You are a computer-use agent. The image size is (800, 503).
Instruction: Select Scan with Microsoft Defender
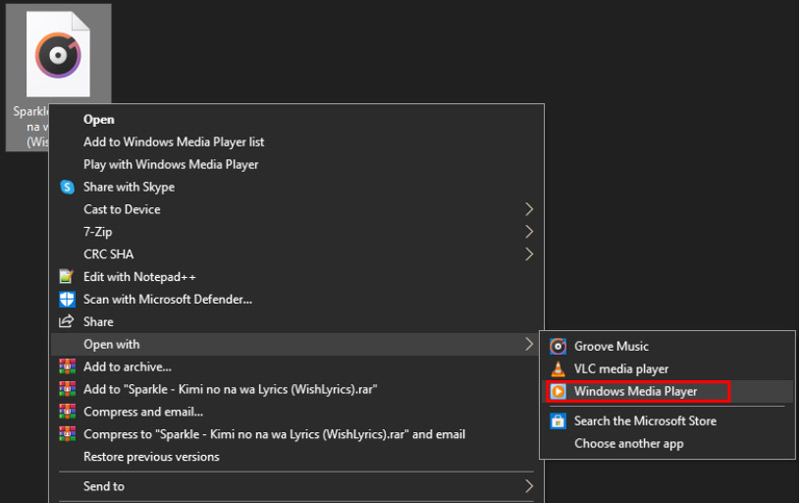(297, 299)
